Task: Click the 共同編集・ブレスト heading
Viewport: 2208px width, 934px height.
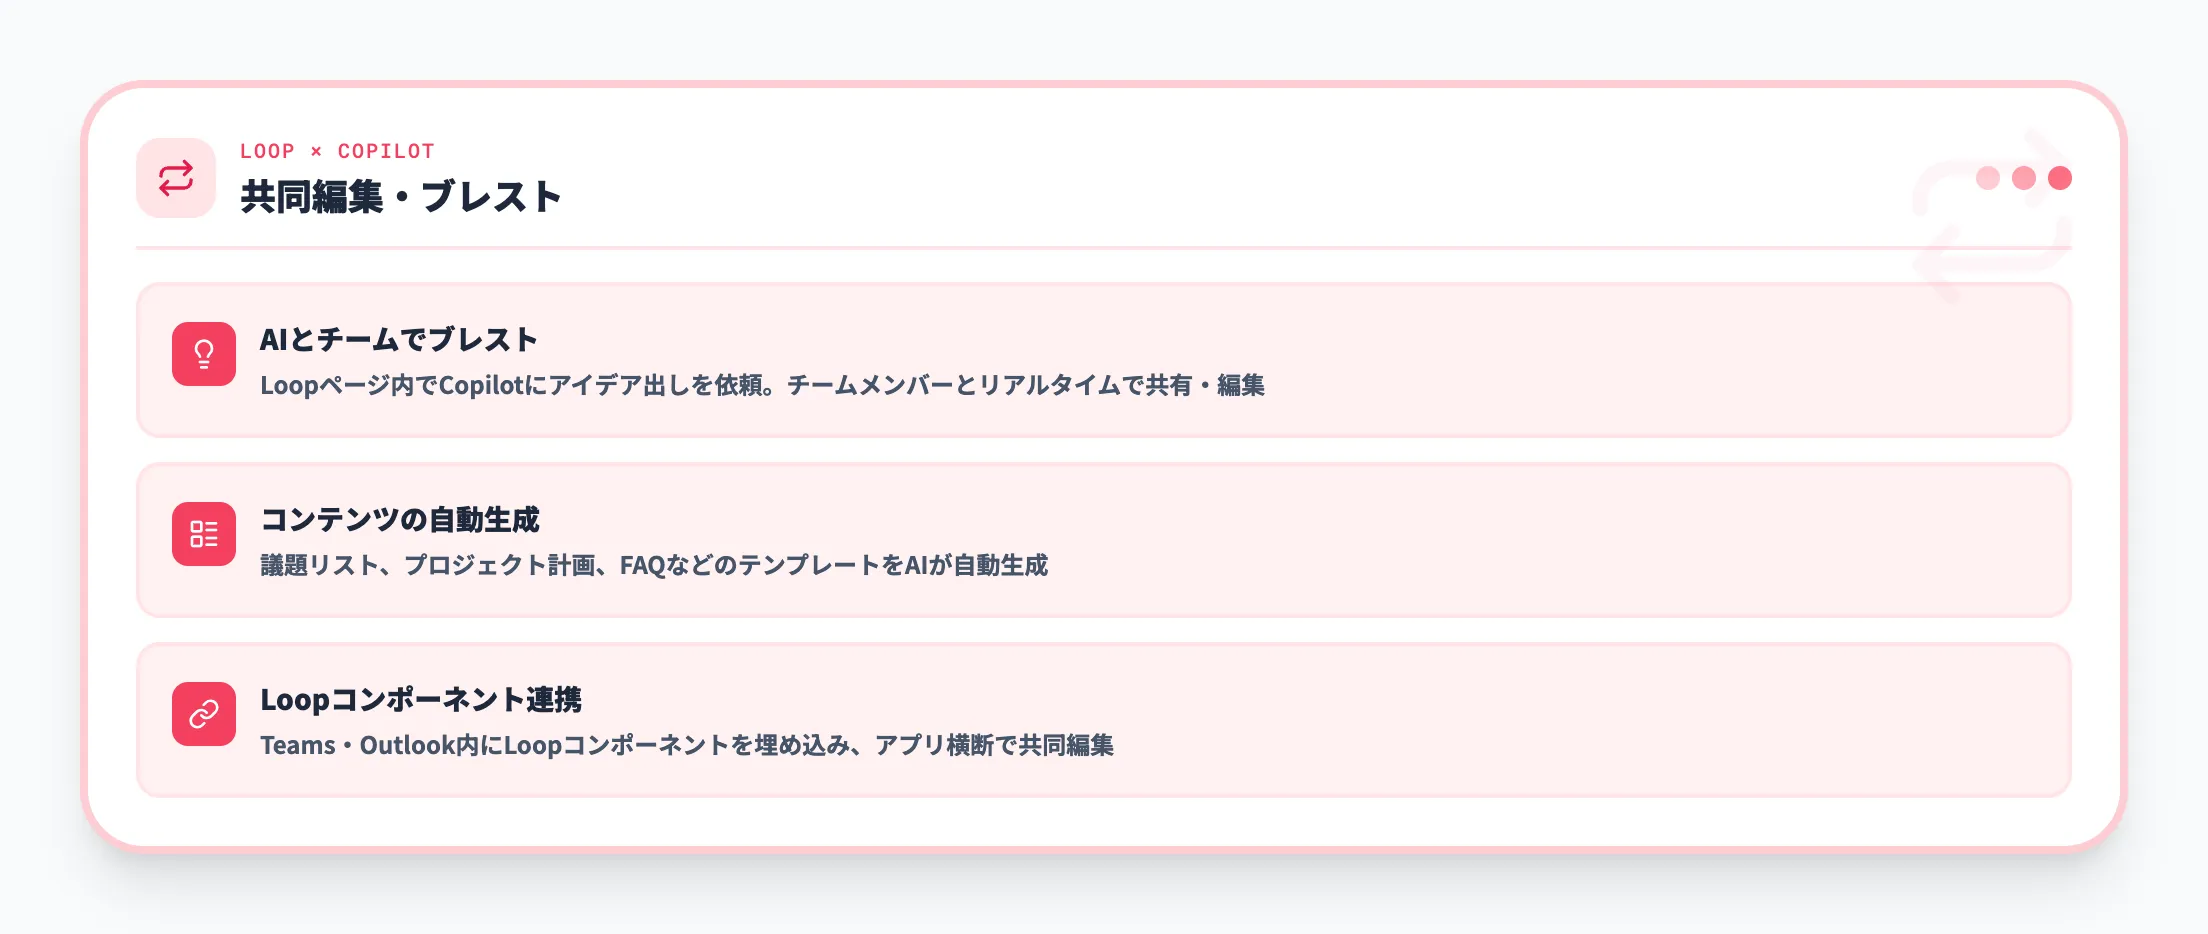Action: tap(401, 197)
